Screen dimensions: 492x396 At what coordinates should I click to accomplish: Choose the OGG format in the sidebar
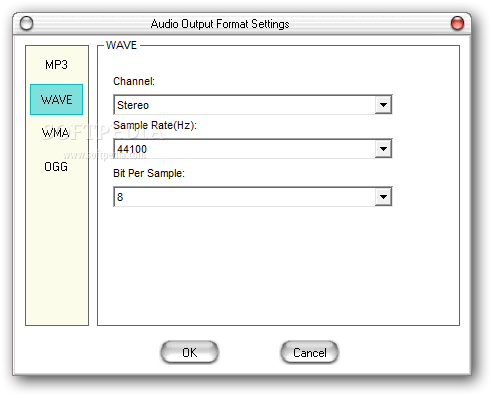click(56, 166)
